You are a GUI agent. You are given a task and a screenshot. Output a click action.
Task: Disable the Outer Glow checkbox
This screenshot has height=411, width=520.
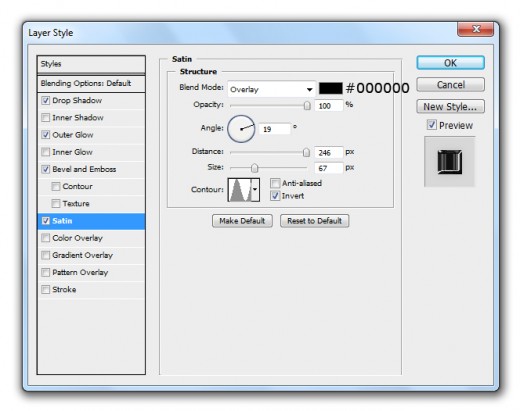45,135
